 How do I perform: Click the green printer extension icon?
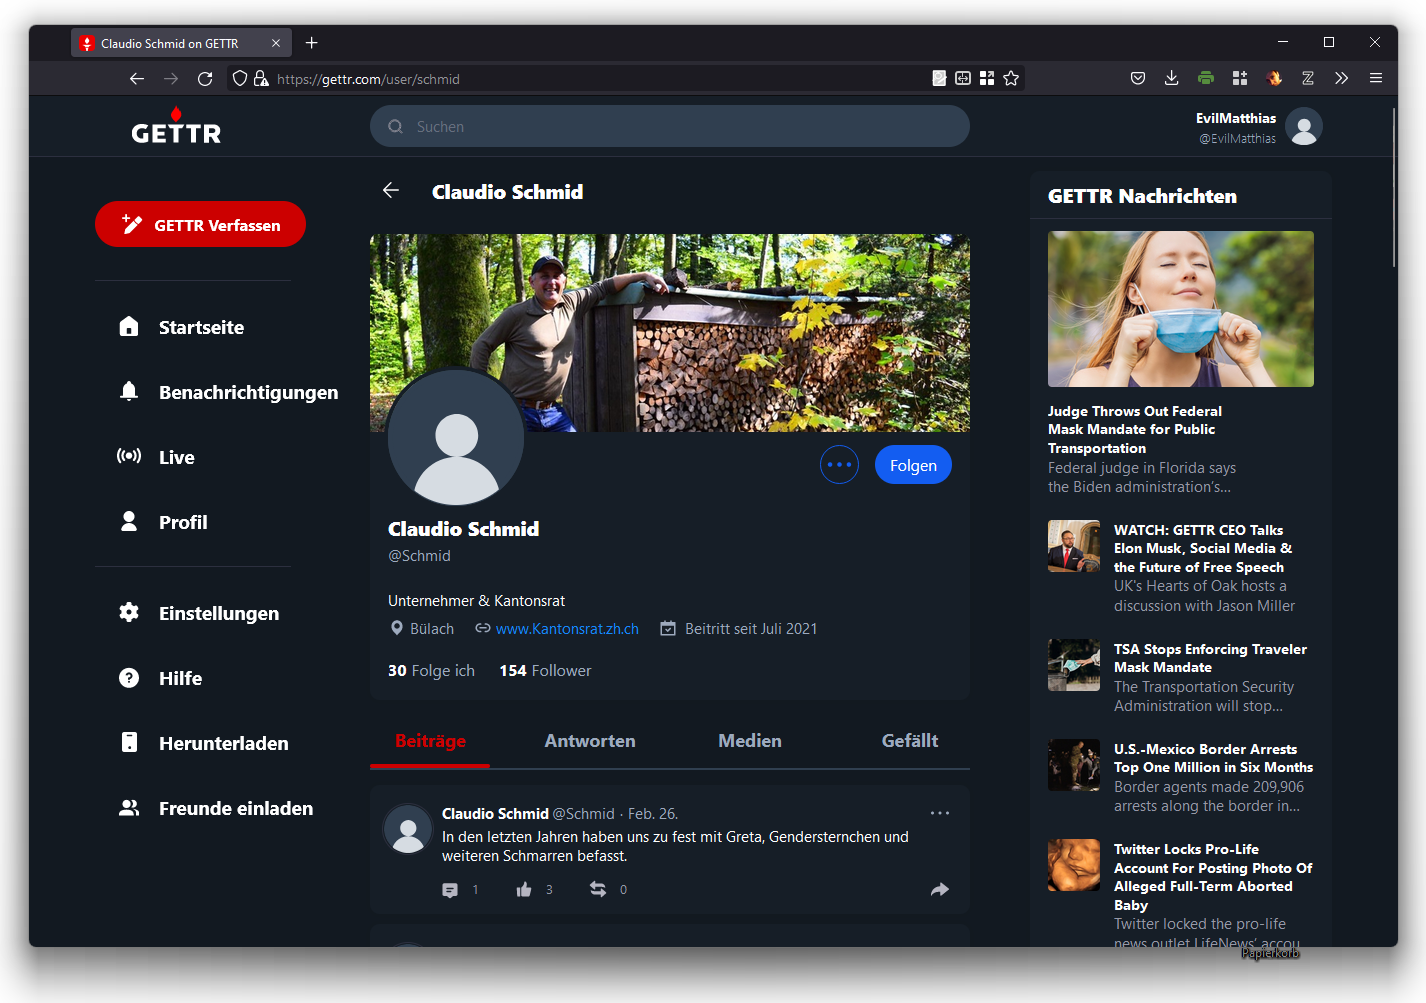click(x=1206, y=78)
